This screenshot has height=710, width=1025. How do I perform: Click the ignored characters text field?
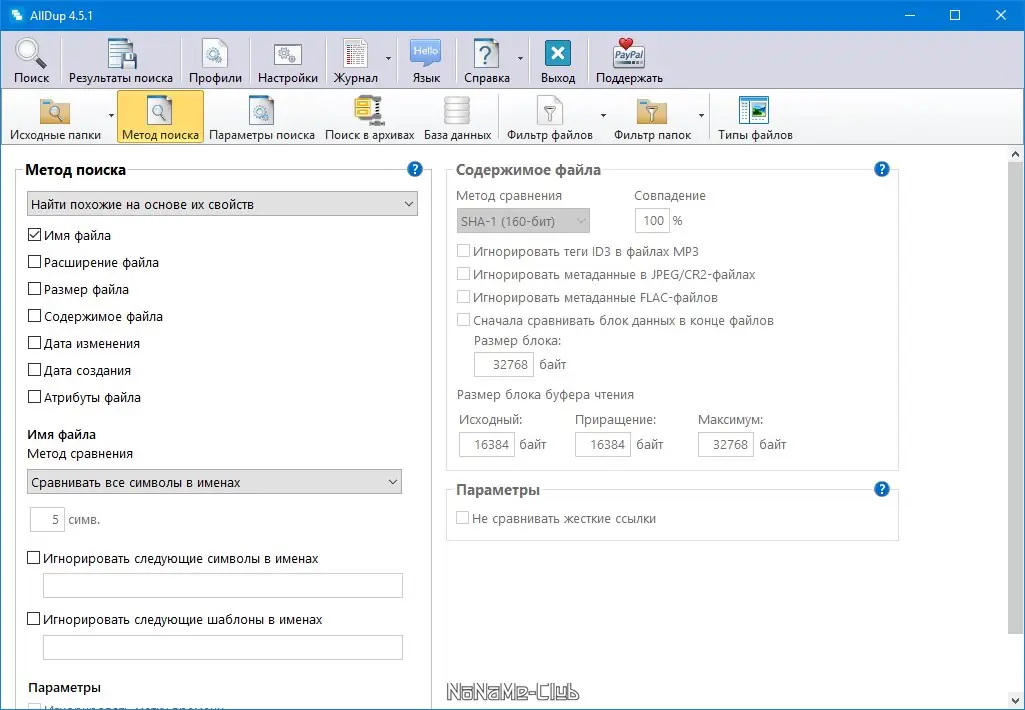point(223,586)
